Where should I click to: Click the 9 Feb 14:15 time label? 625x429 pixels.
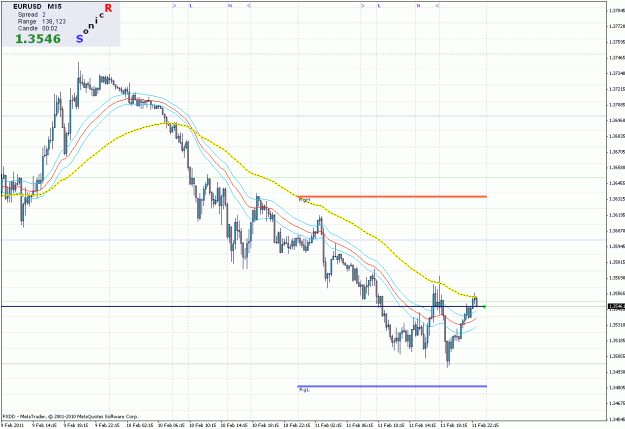point(44,425)
